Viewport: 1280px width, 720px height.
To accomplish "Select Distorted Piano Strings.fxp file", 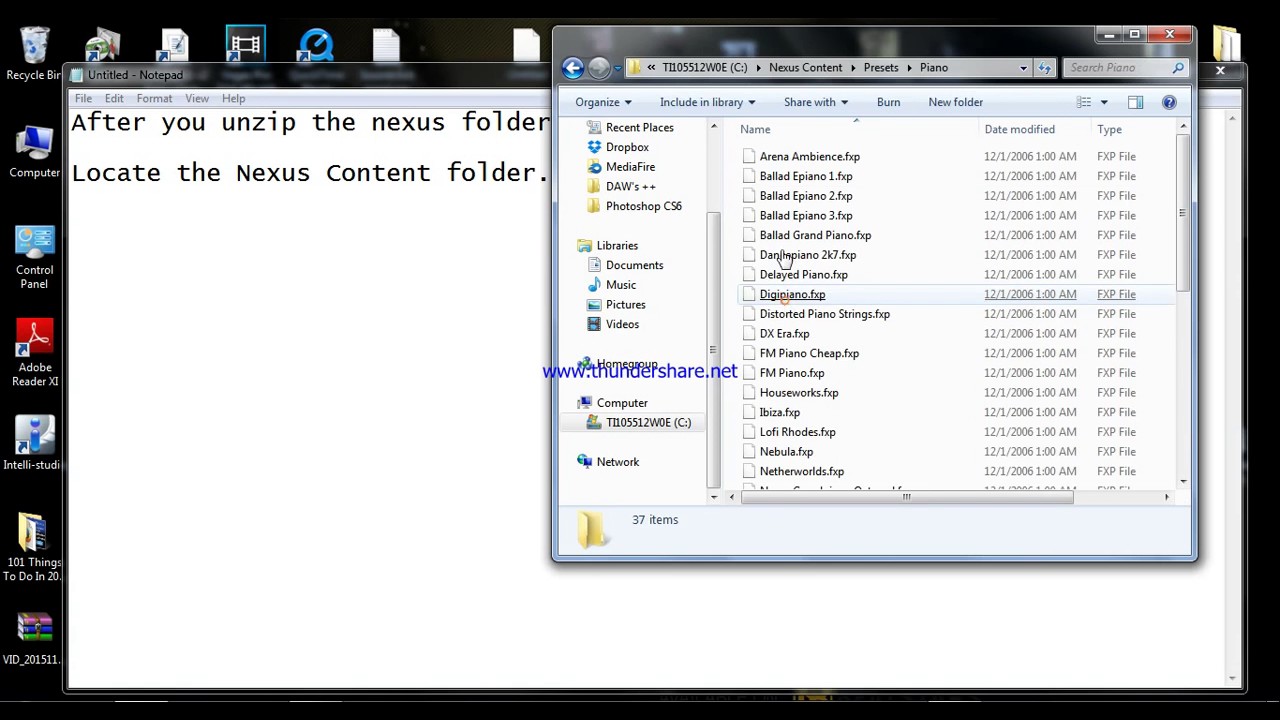I will (824, 314).
